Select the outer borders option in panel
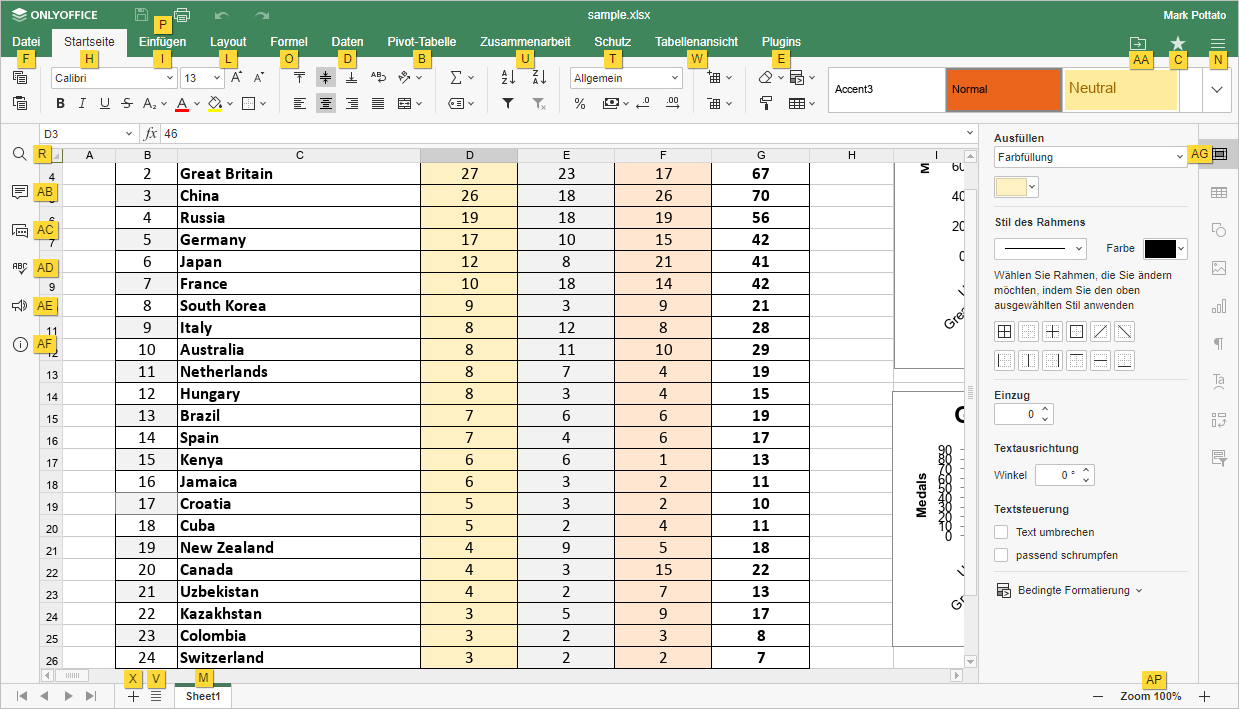The width and height of the screenshot is (1239, 709). [x=1077, y=332]
